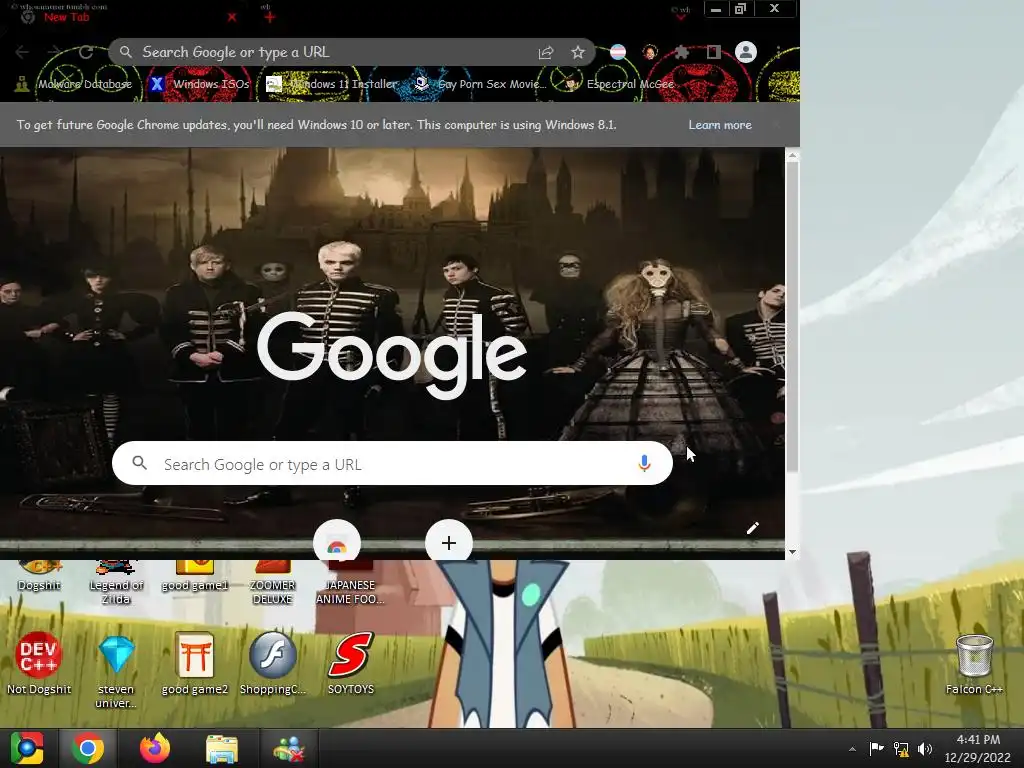The height and width of the screenshot is (768, 1024).
Task: Click the share page icon in the address bar
Action: click(546, 53)
